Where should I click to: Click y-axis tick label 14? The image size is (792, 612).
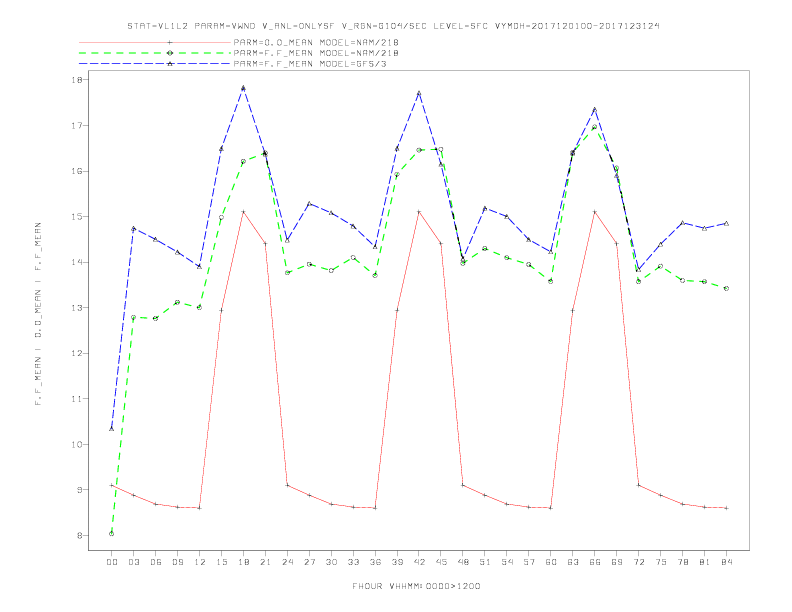pyautogui.click(x=77, y=262)
